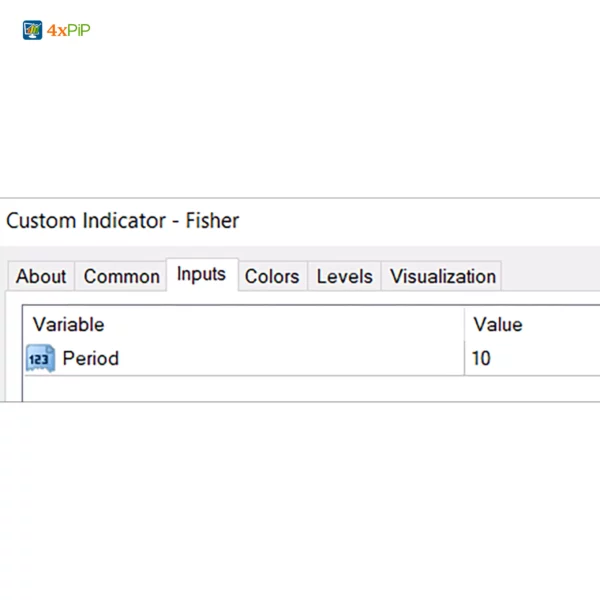Click divider between Period and its value

464,358
